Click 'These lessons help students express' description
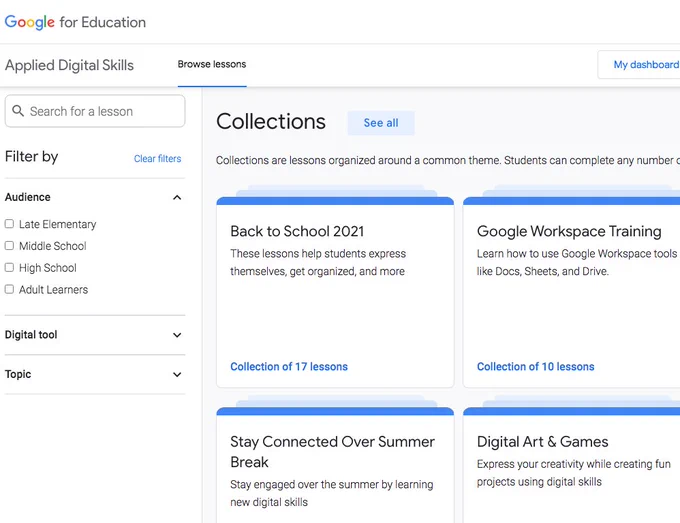 (x=318, y=262)
